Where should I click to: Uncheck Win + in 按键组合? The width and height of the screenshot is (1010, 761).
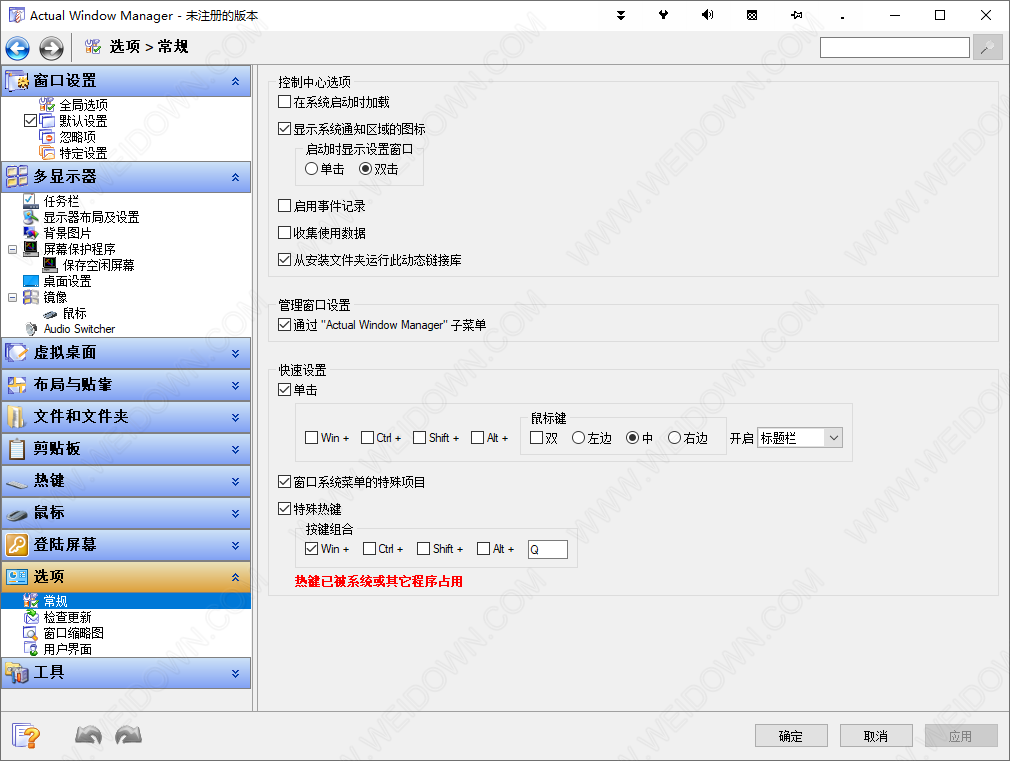311,548
